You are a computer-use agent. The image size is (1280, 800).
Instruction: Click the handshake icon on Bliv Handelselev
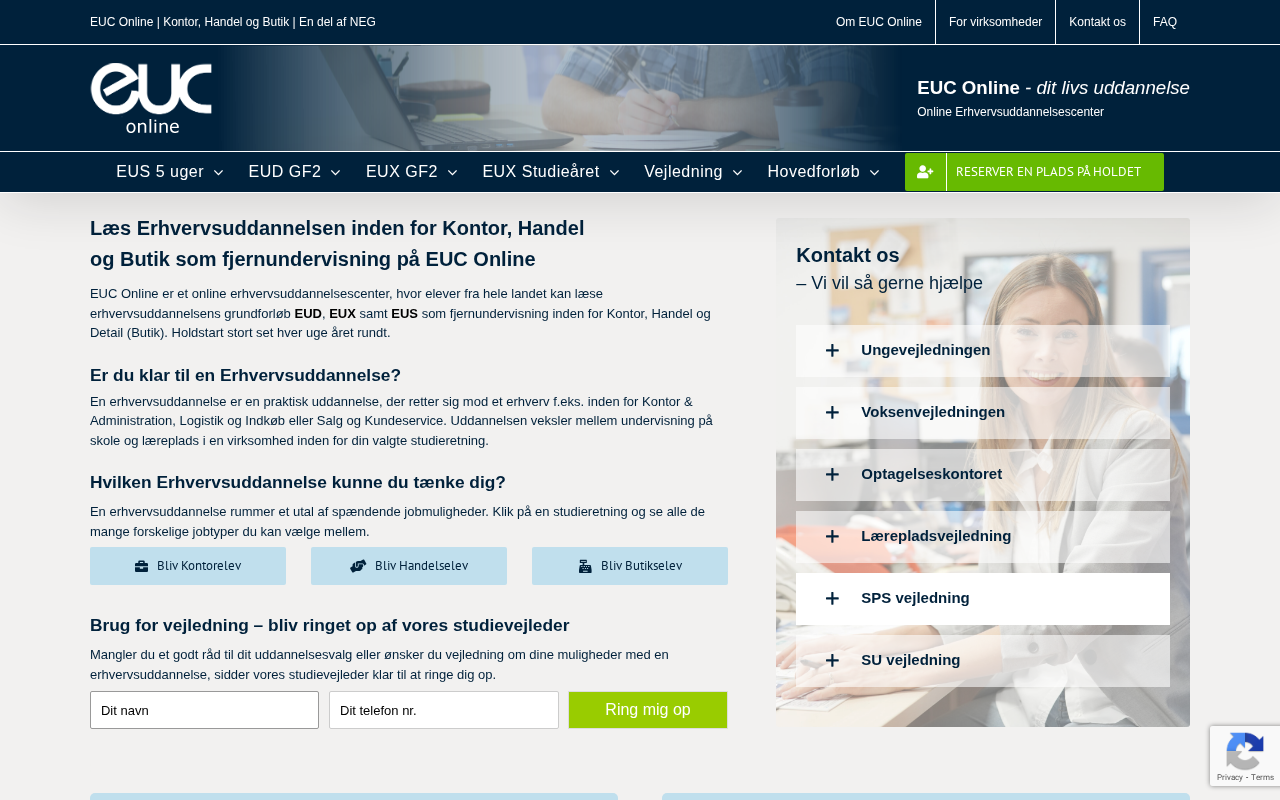[x=358, y=566]
